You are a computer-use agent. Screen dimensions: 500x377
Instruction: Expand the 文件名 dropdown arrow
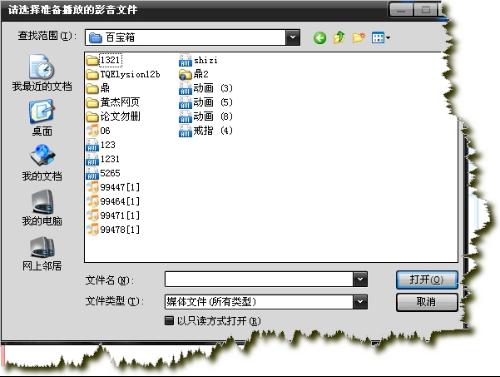click(x=360, y=279)
